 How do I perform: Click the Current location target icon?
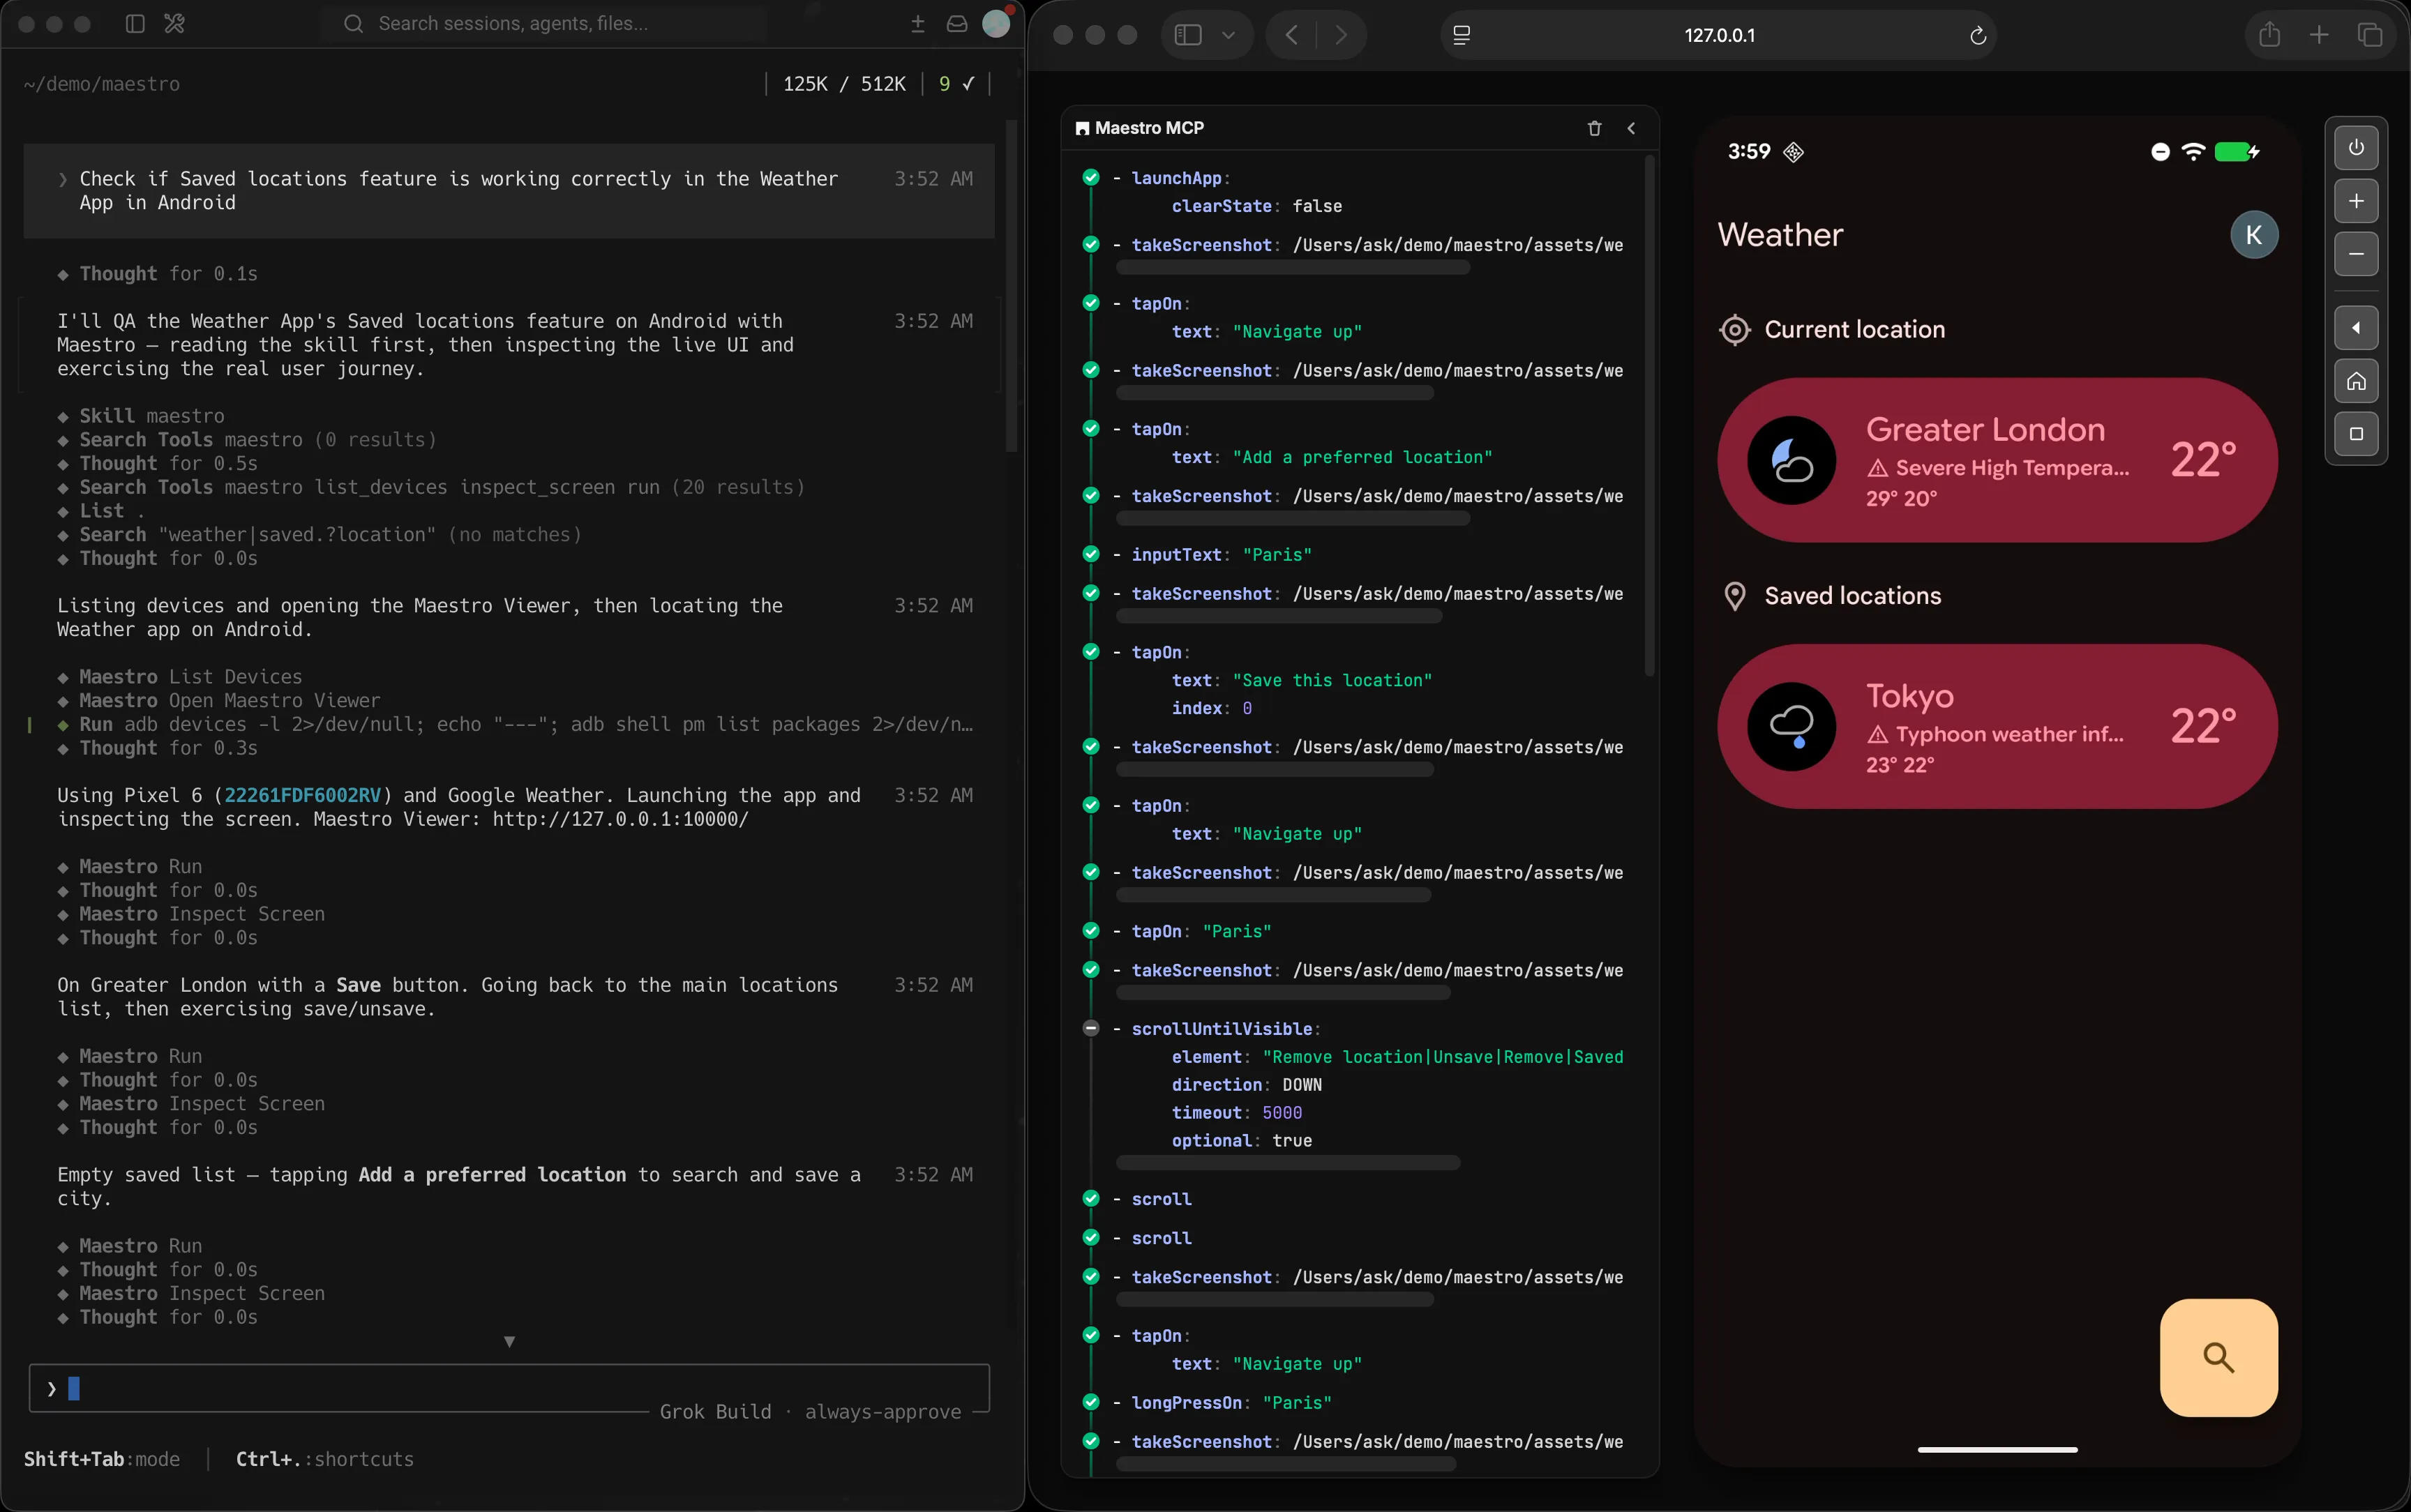coord(1734,330)
